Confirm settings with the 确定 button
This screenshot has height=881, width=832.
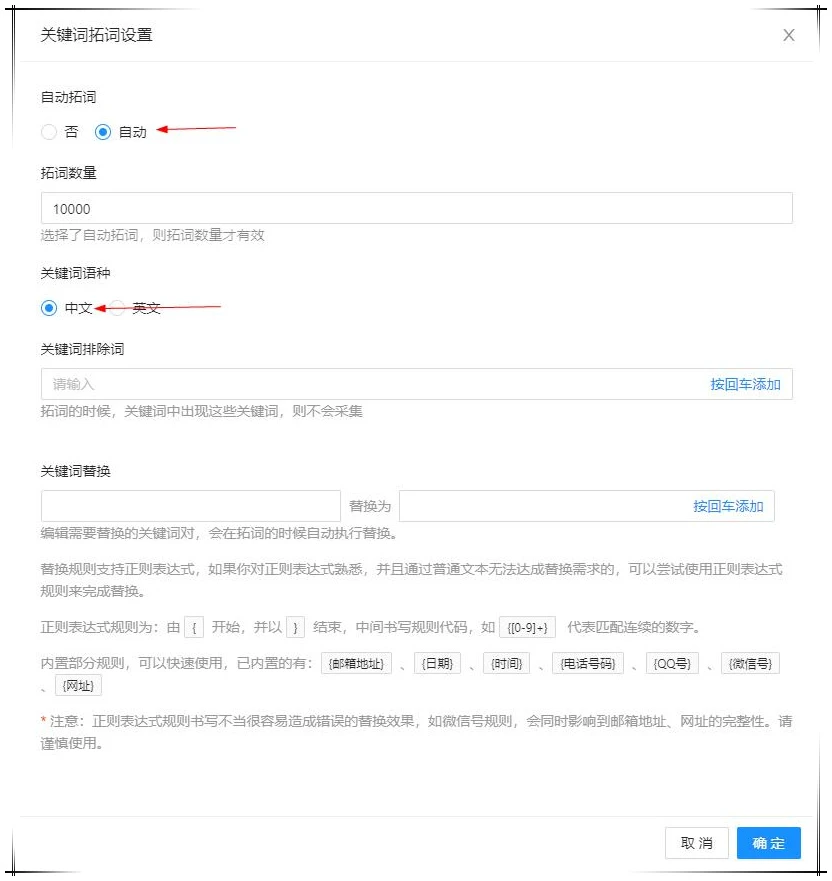coord(768,843)
